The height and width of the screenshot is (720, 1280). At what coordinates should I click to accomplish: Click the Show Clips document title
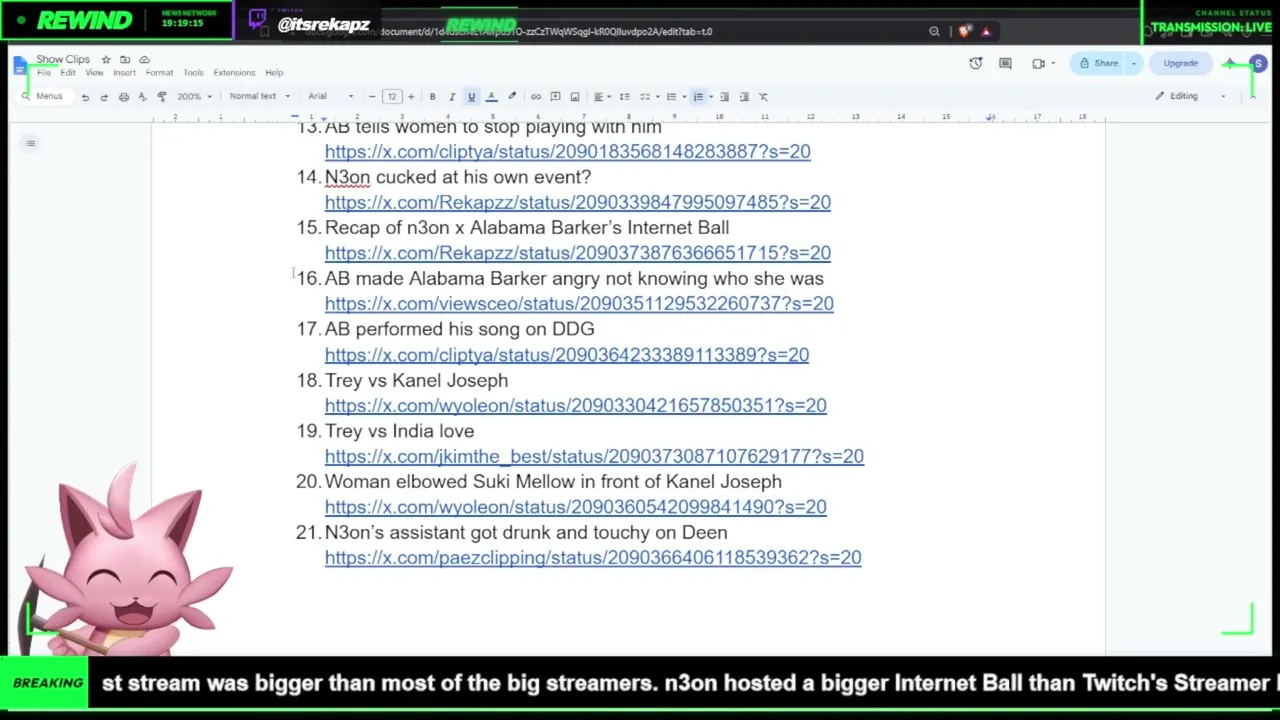tap(63, 60)
